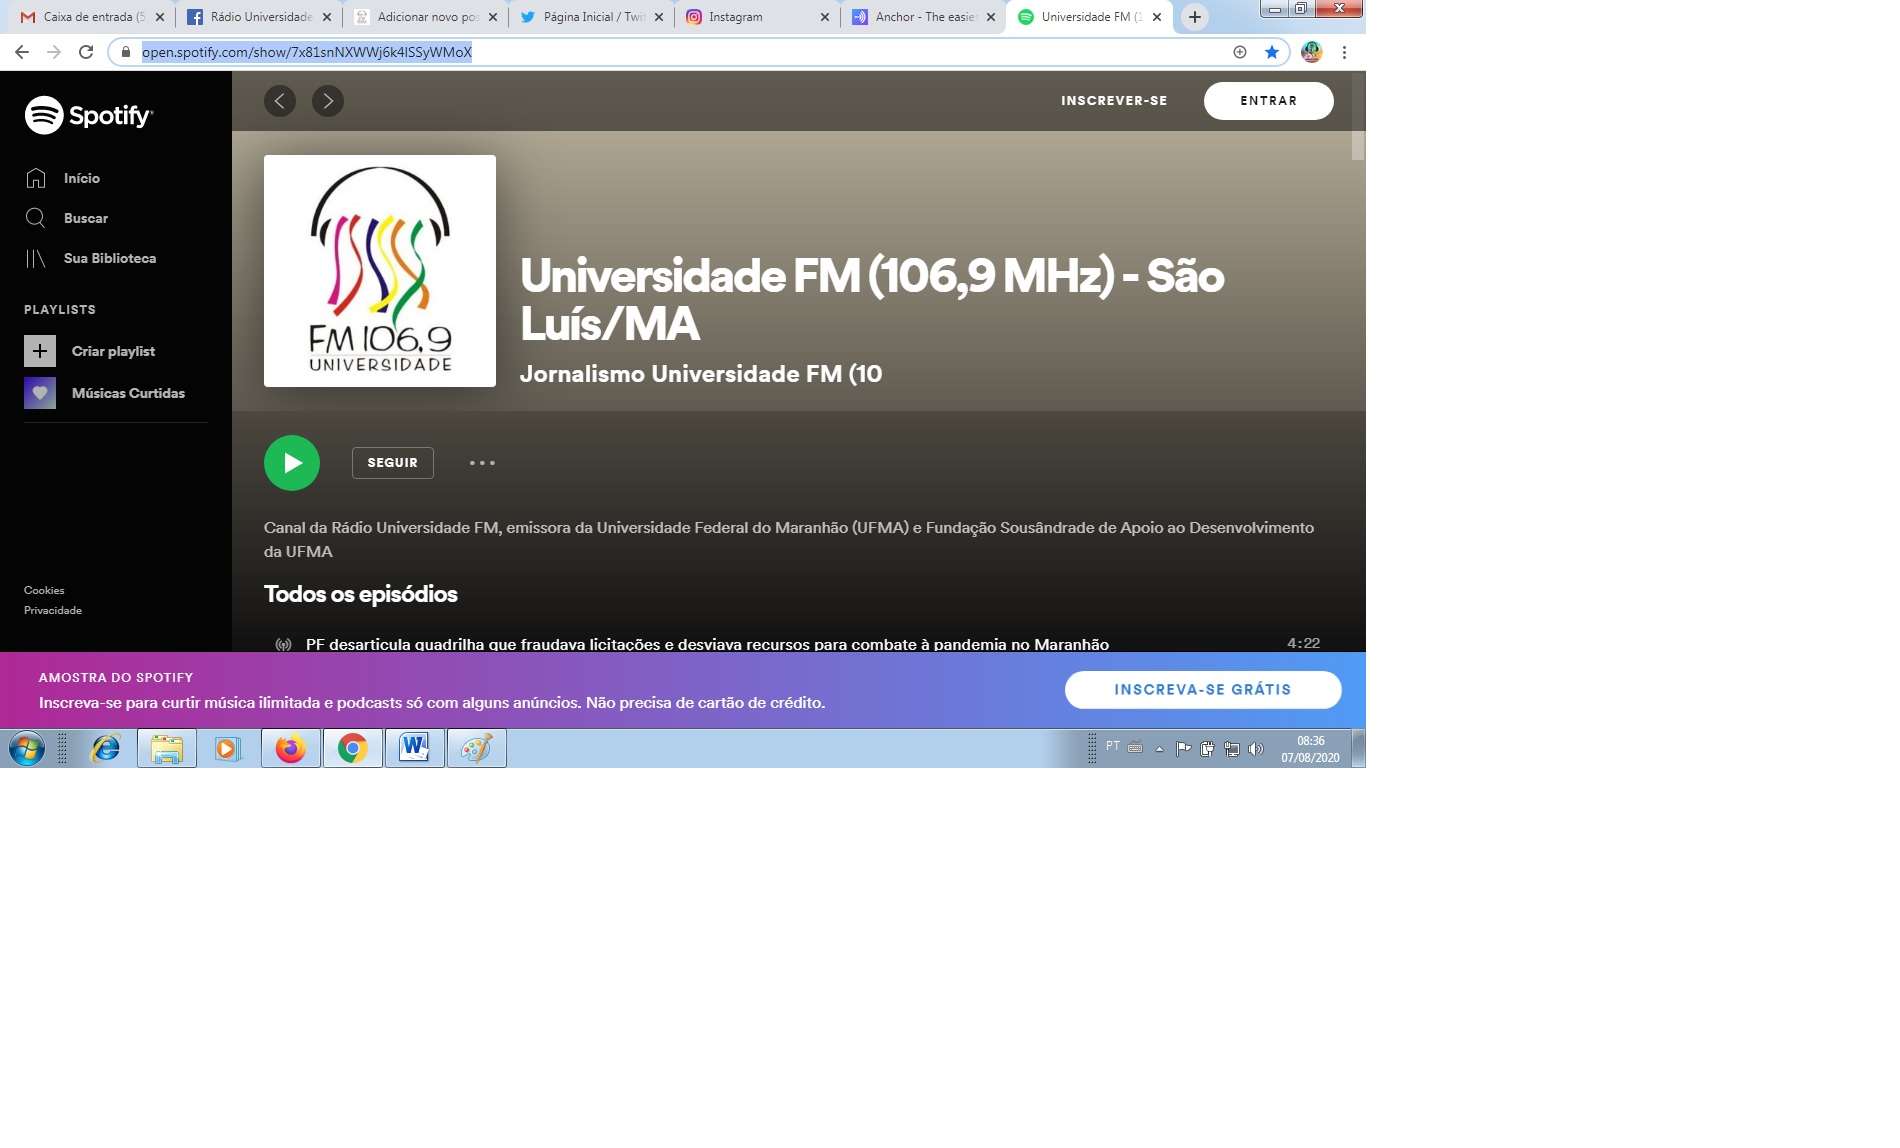
Task: Open Buscar search in the sidebar
Action: click(x=85, y=218)
